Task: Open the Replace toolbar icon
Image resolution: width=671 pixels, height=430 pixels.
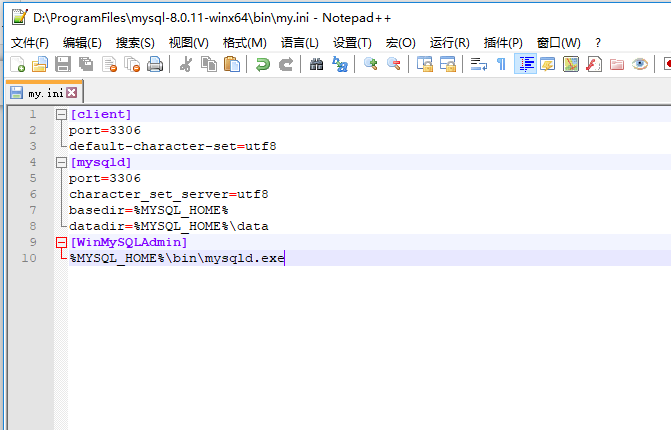Action: (340, 65)
